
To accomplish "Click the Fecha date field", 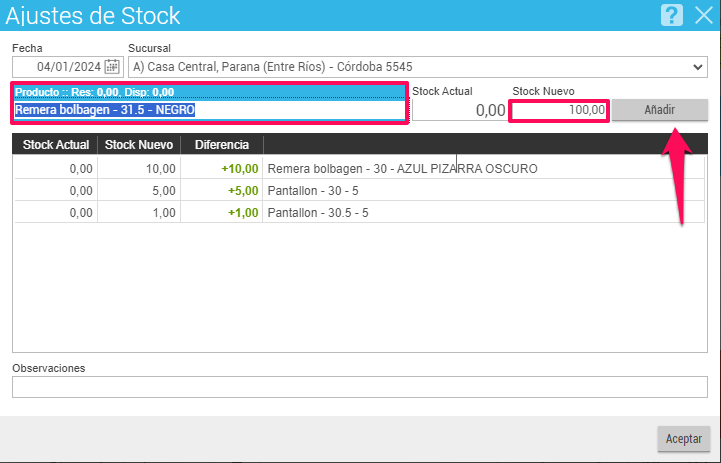I will (x=68, y=67).
